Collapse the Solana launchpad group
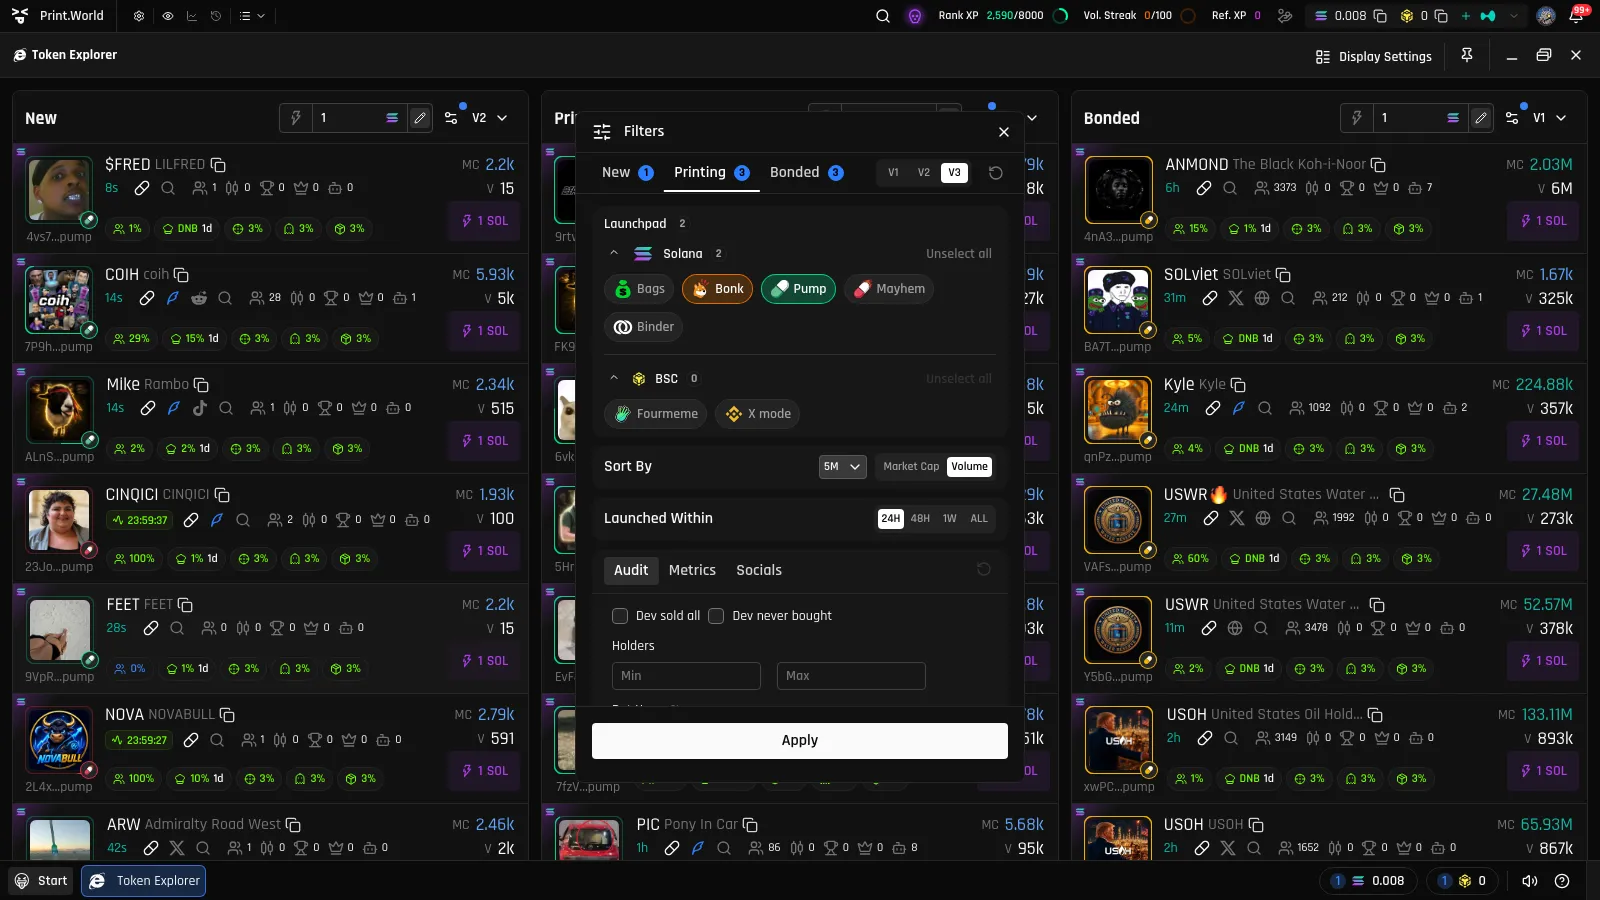 tap(614, 253)
